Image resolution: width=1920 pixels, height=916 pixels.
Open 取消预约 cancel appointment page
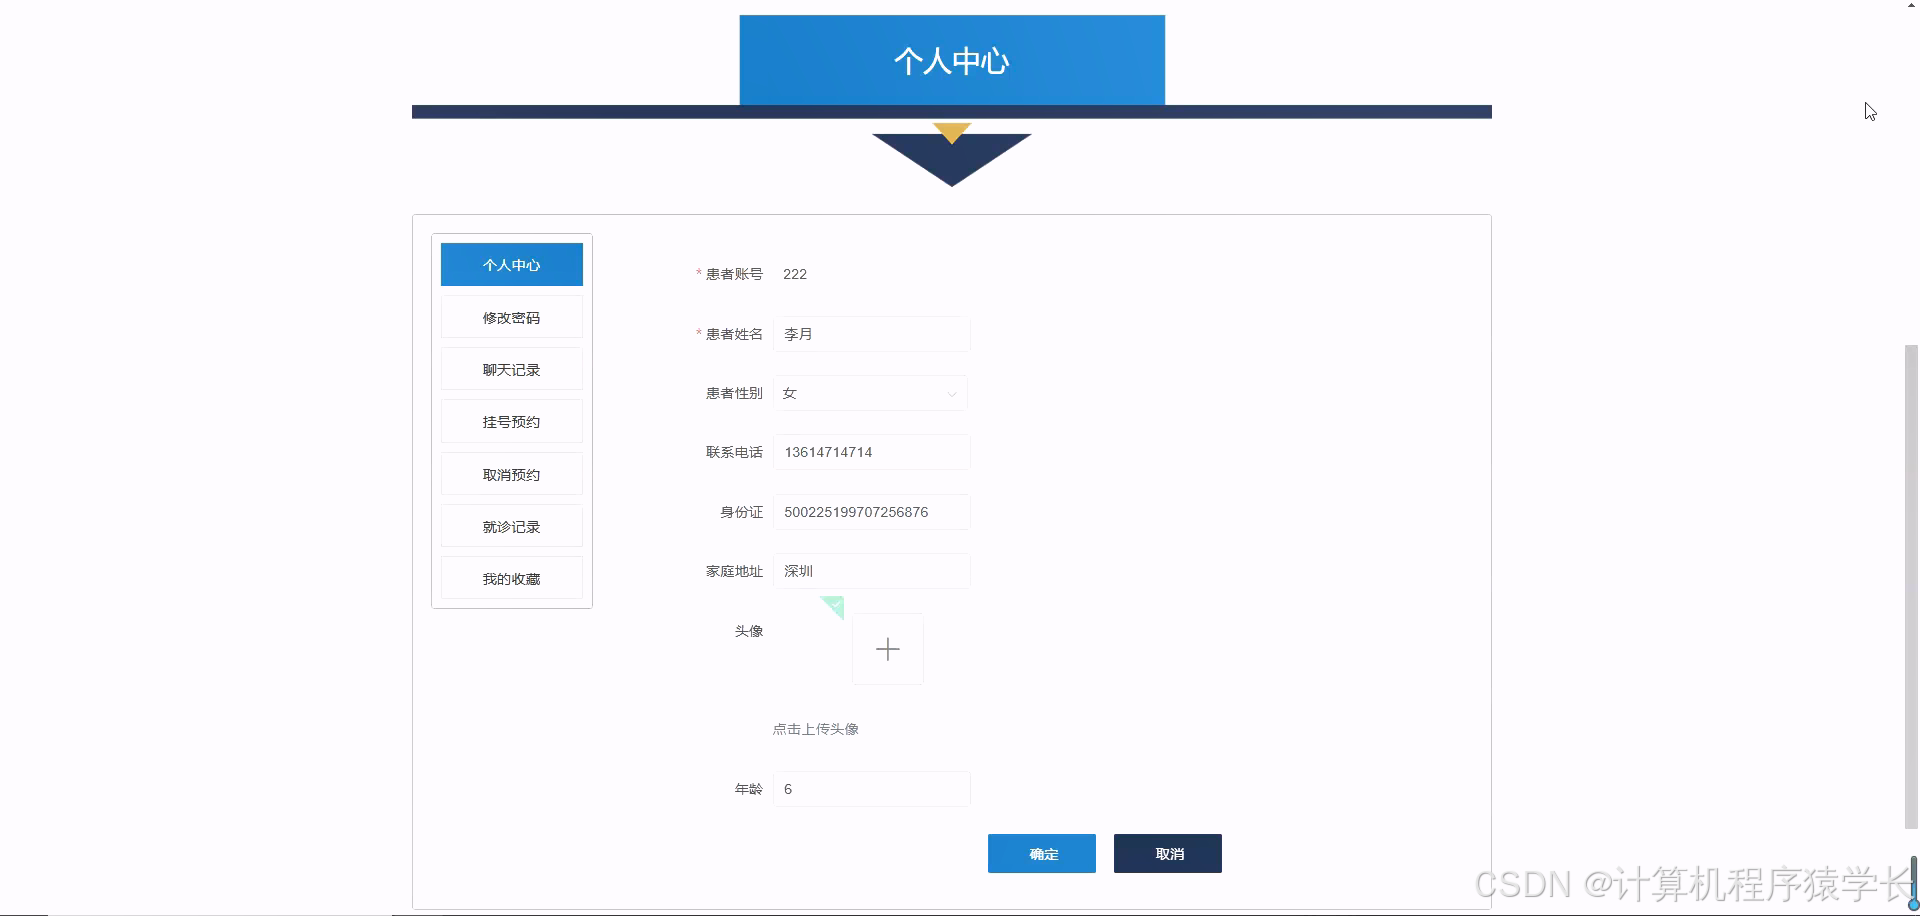[511, 473]
